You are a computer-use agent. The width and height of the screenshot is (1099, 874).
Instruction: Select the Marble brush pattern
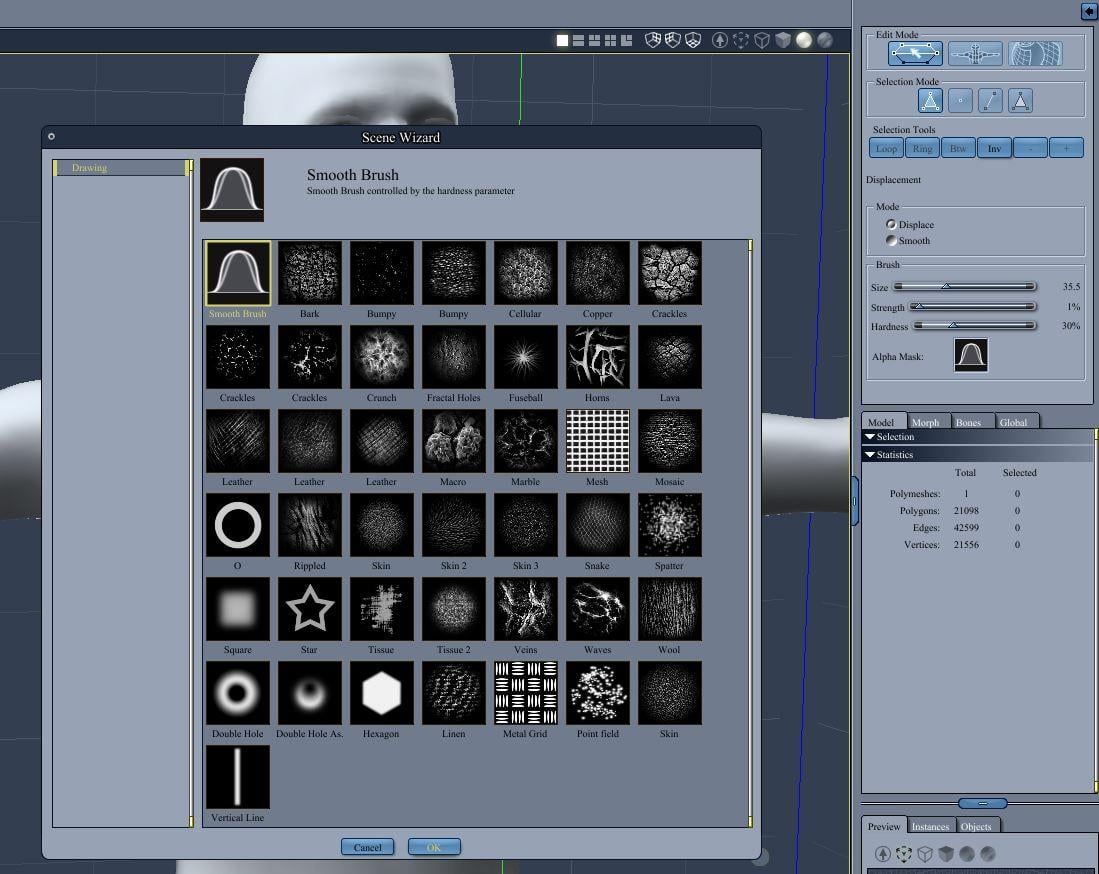pyautogui.click(x=526, y=441)
